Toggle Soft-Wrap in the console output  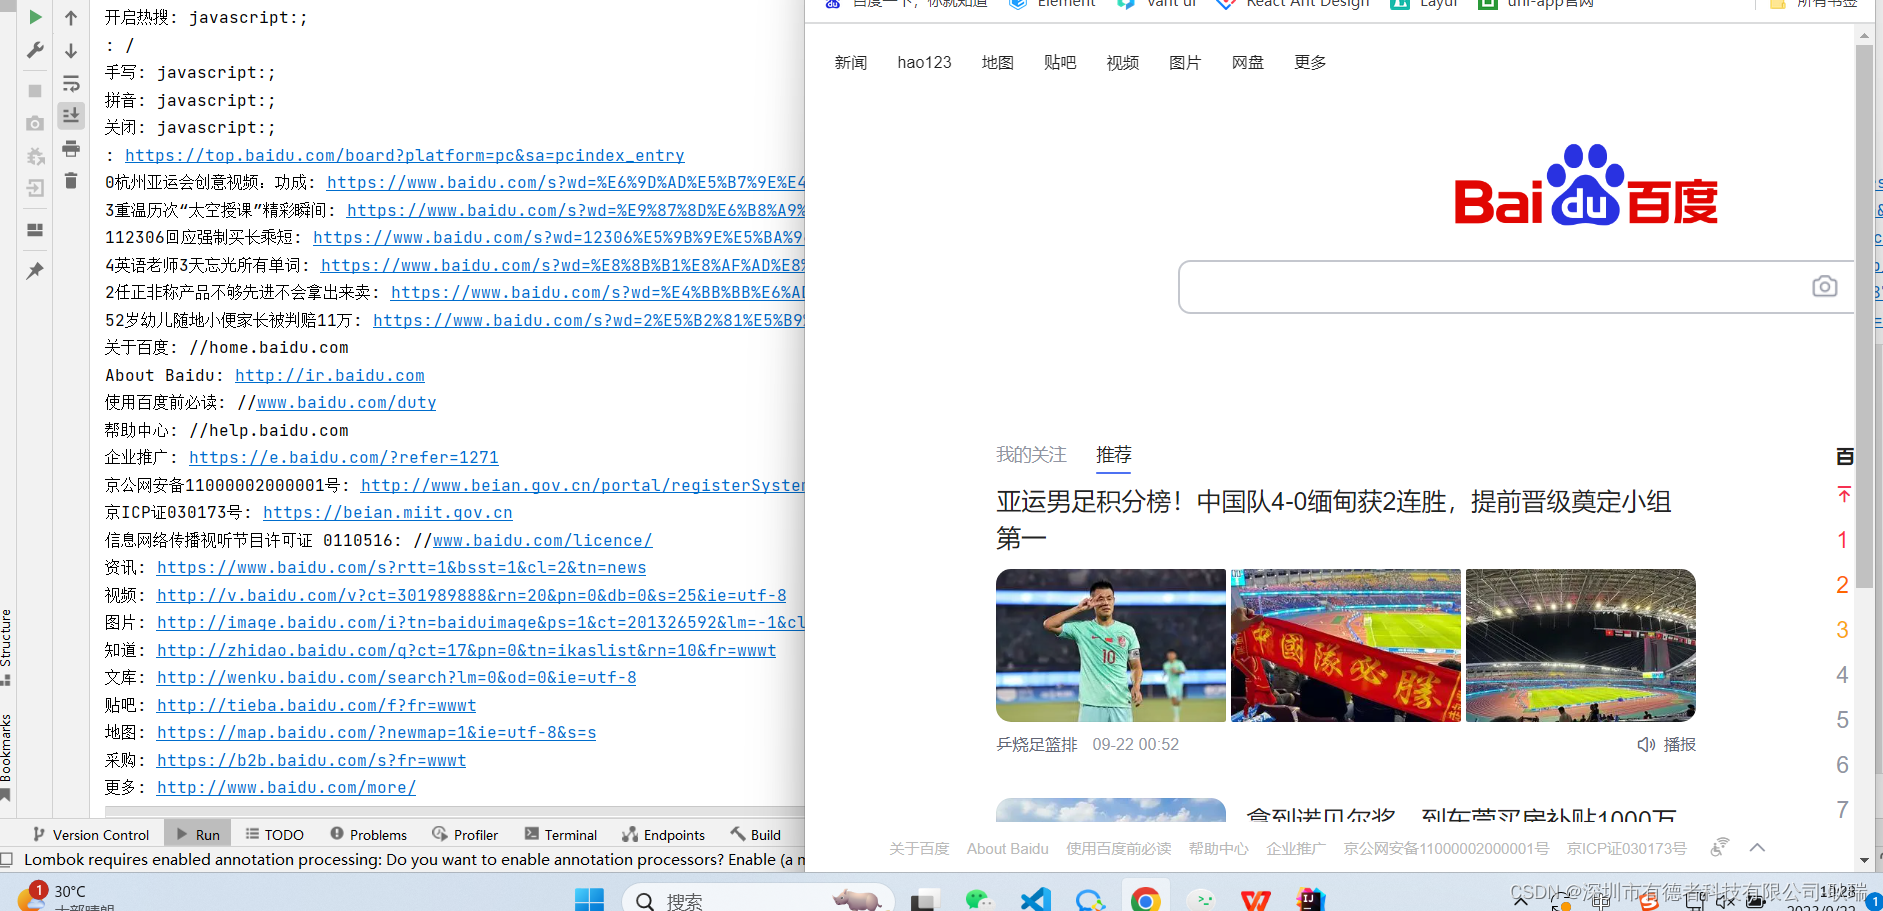tap(71, 83)
